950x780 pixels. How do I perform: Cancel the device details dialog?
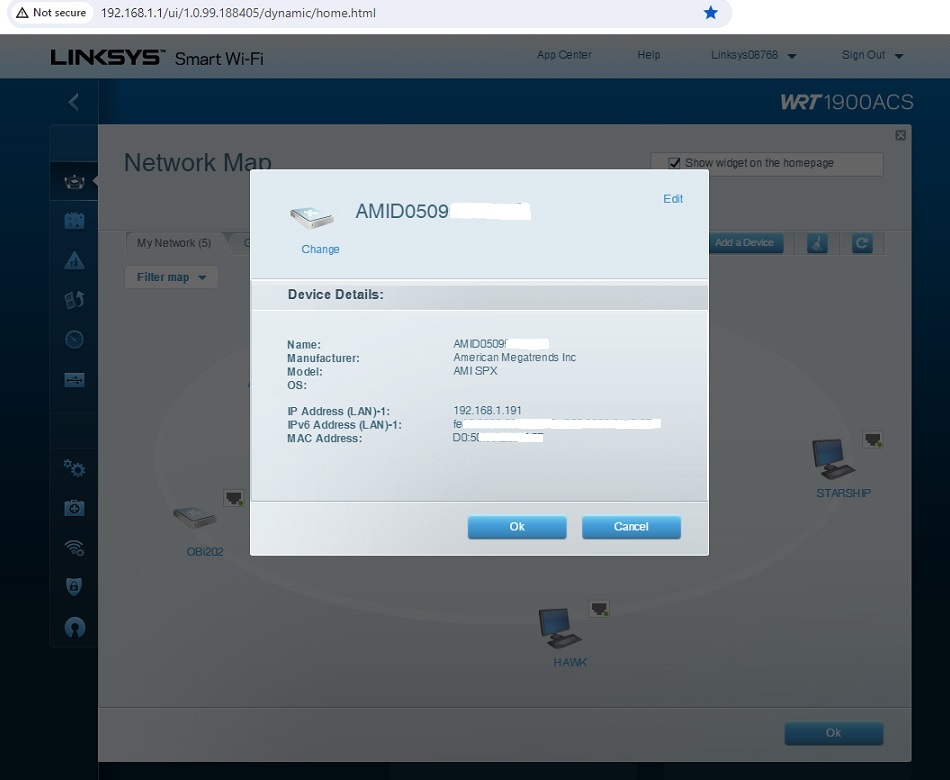(631, 527)
